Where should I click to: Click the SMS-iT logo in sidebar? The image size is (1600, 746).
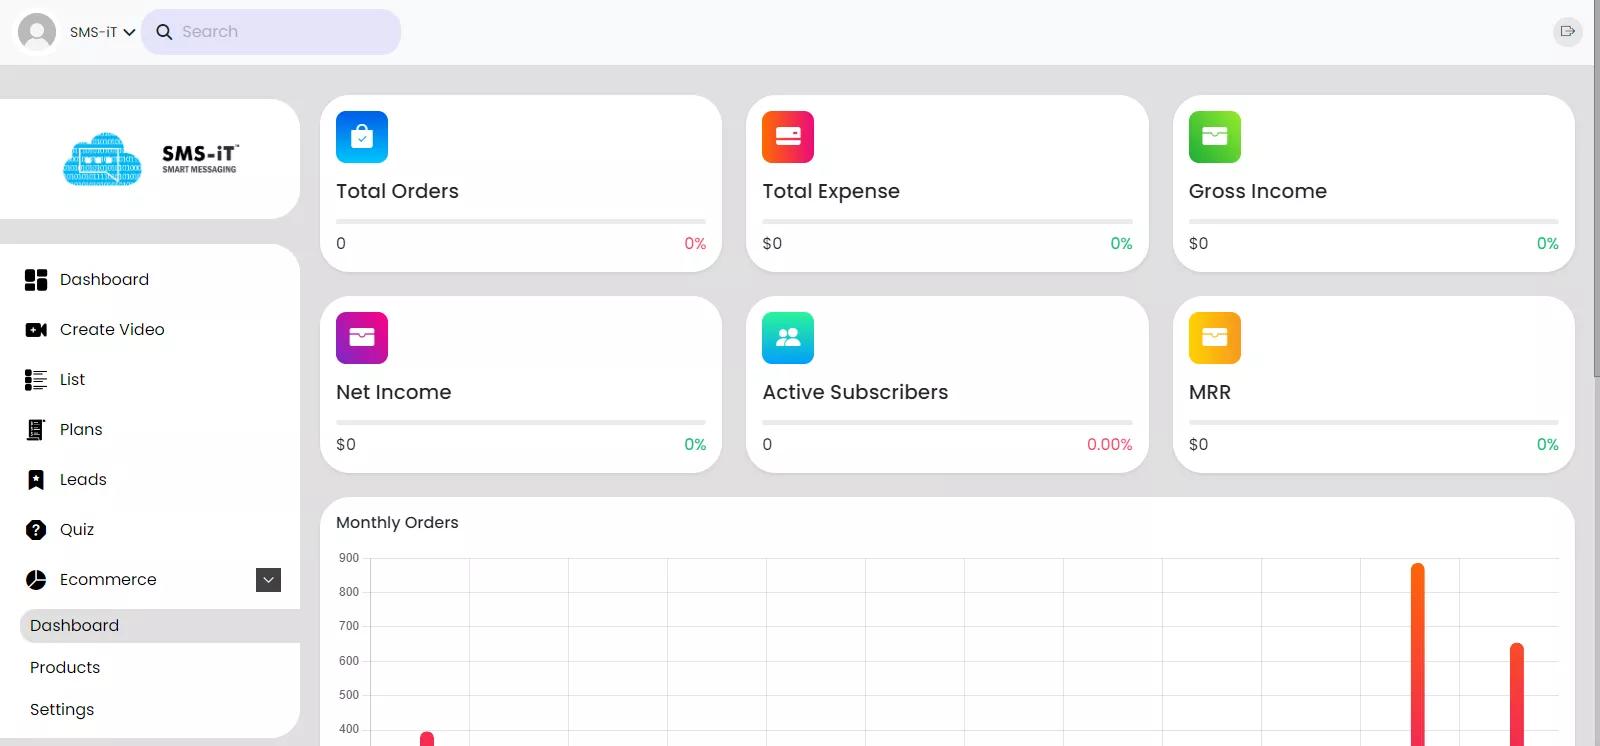(x=150, y=159)
